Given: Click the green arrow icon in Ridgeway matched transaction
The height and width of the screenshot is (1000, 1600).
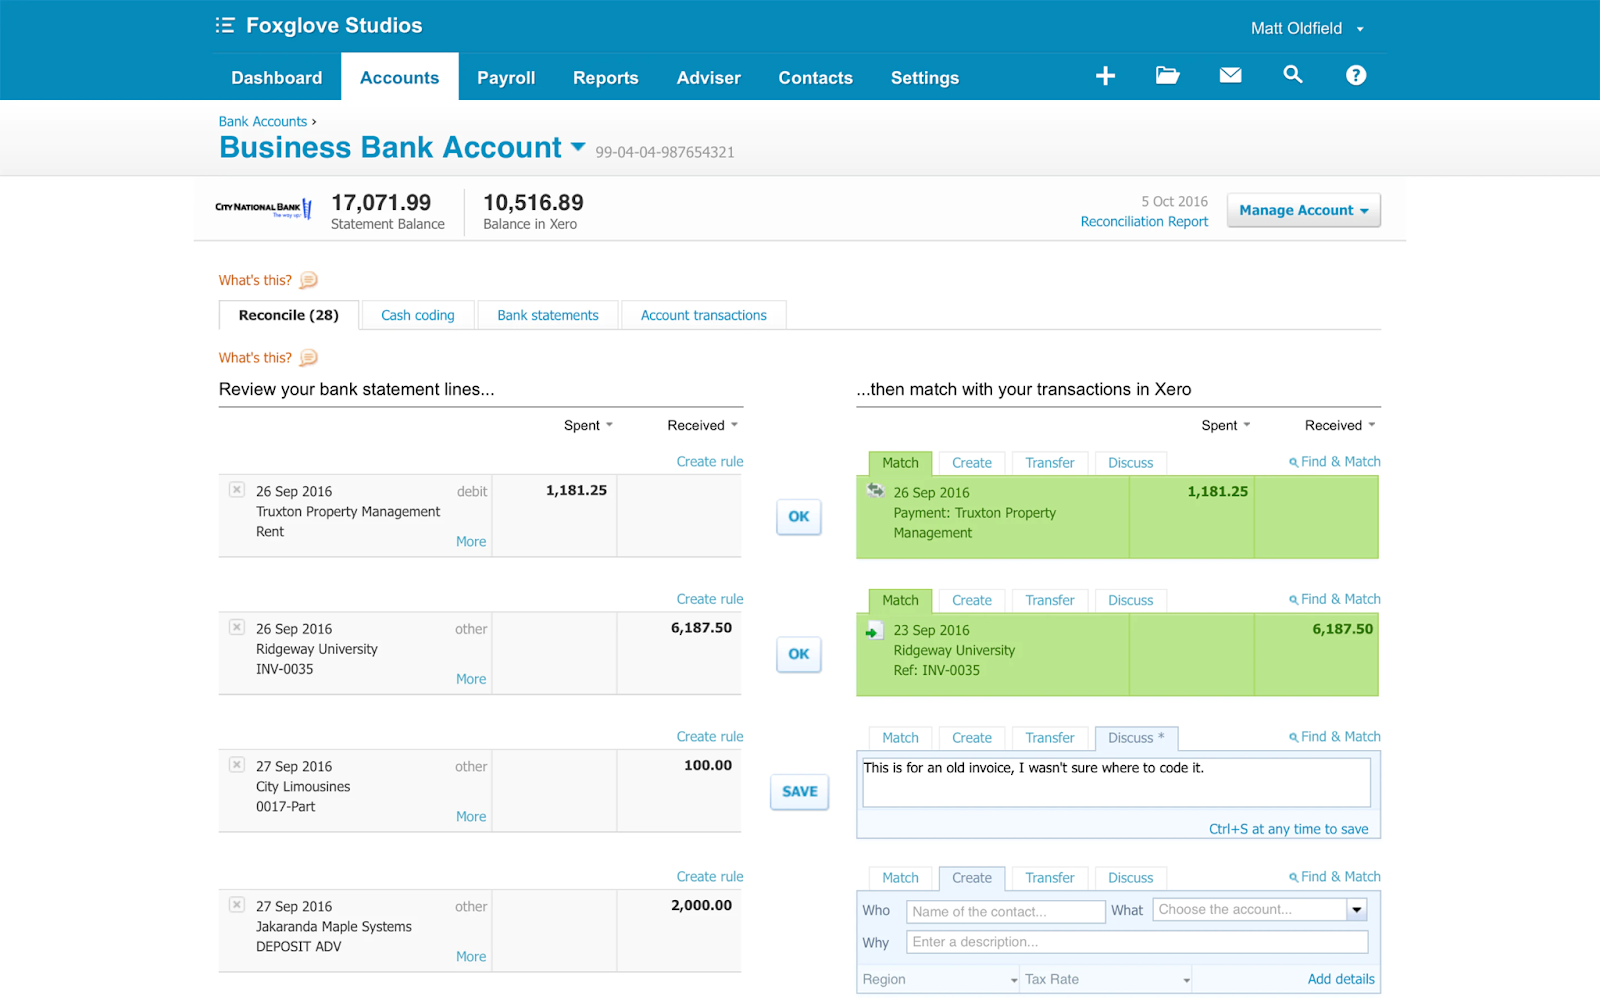Looking at the screenshot, I should pos(873,631).
